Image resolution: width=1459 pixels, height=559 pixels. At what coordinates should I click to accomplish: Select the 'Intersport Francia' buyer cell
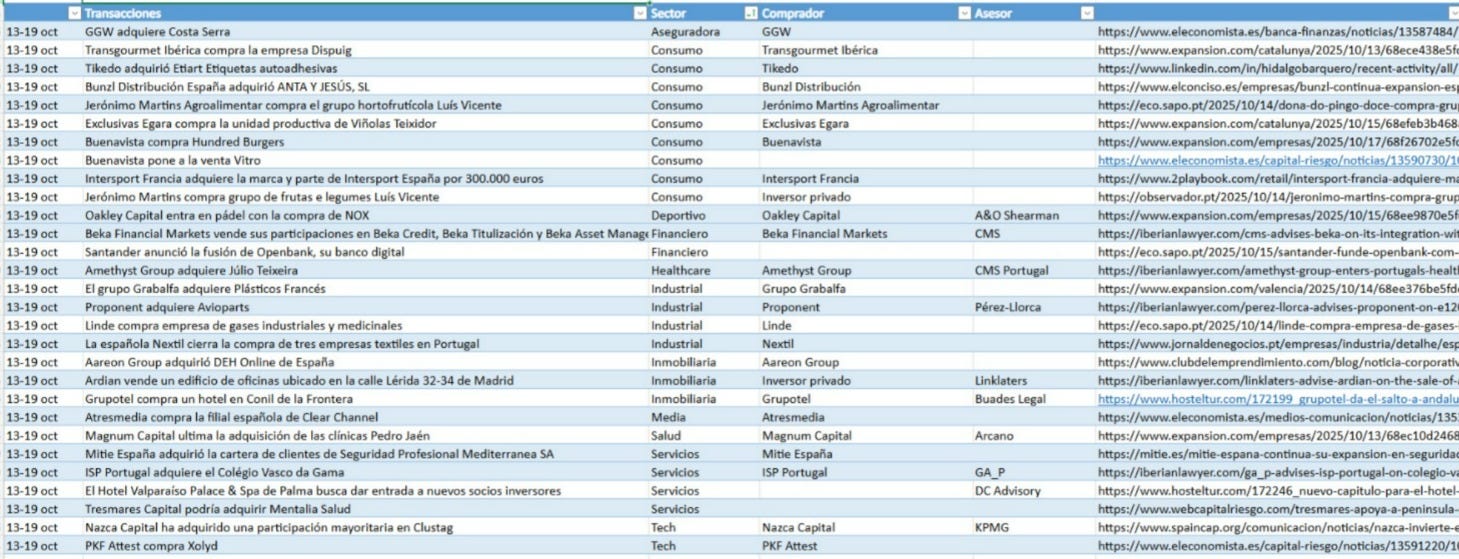click(x=865, y=179)
